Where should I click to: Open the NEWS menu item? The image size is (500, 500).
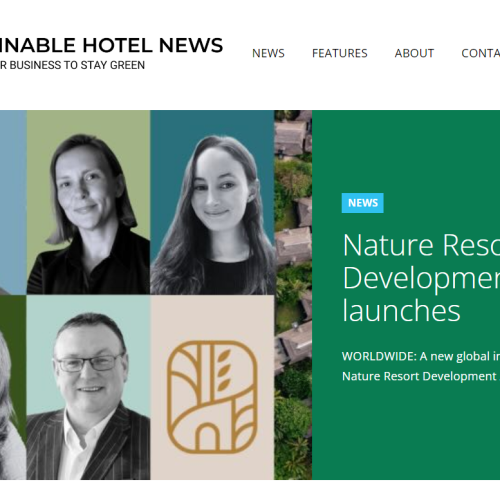click(268, 53)
